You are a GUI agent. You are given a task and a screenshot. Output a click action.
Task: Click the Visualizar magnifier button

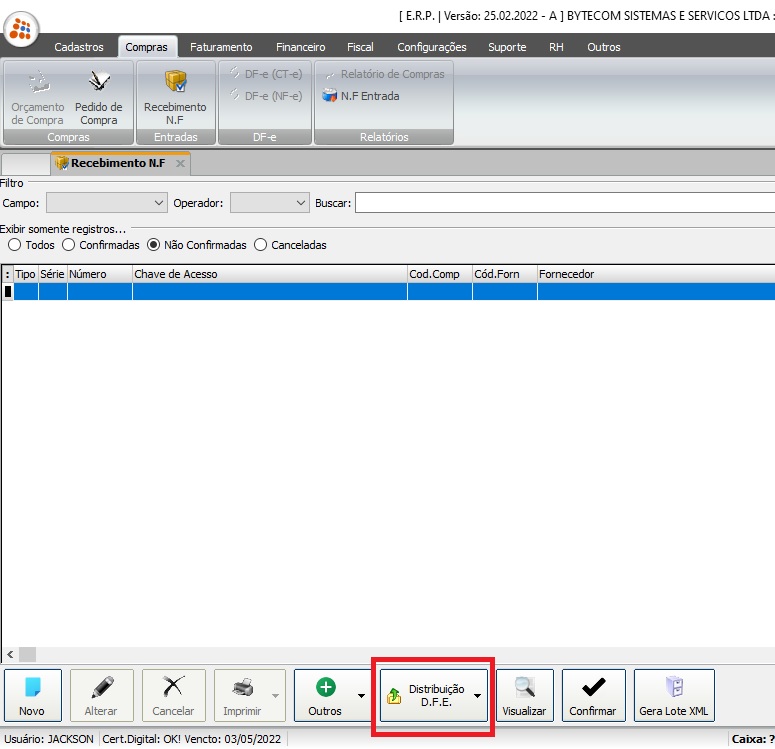point(524,695)
